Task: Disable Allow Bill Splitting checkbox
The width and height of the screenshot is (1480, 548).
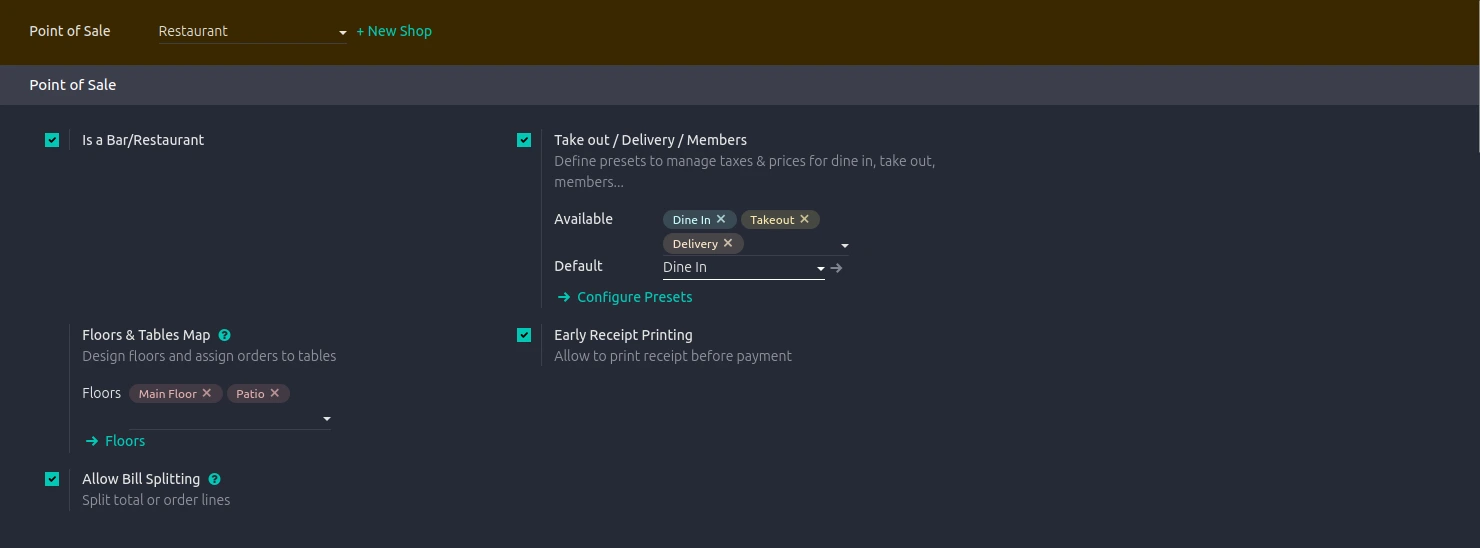Action: pos(52,479)
